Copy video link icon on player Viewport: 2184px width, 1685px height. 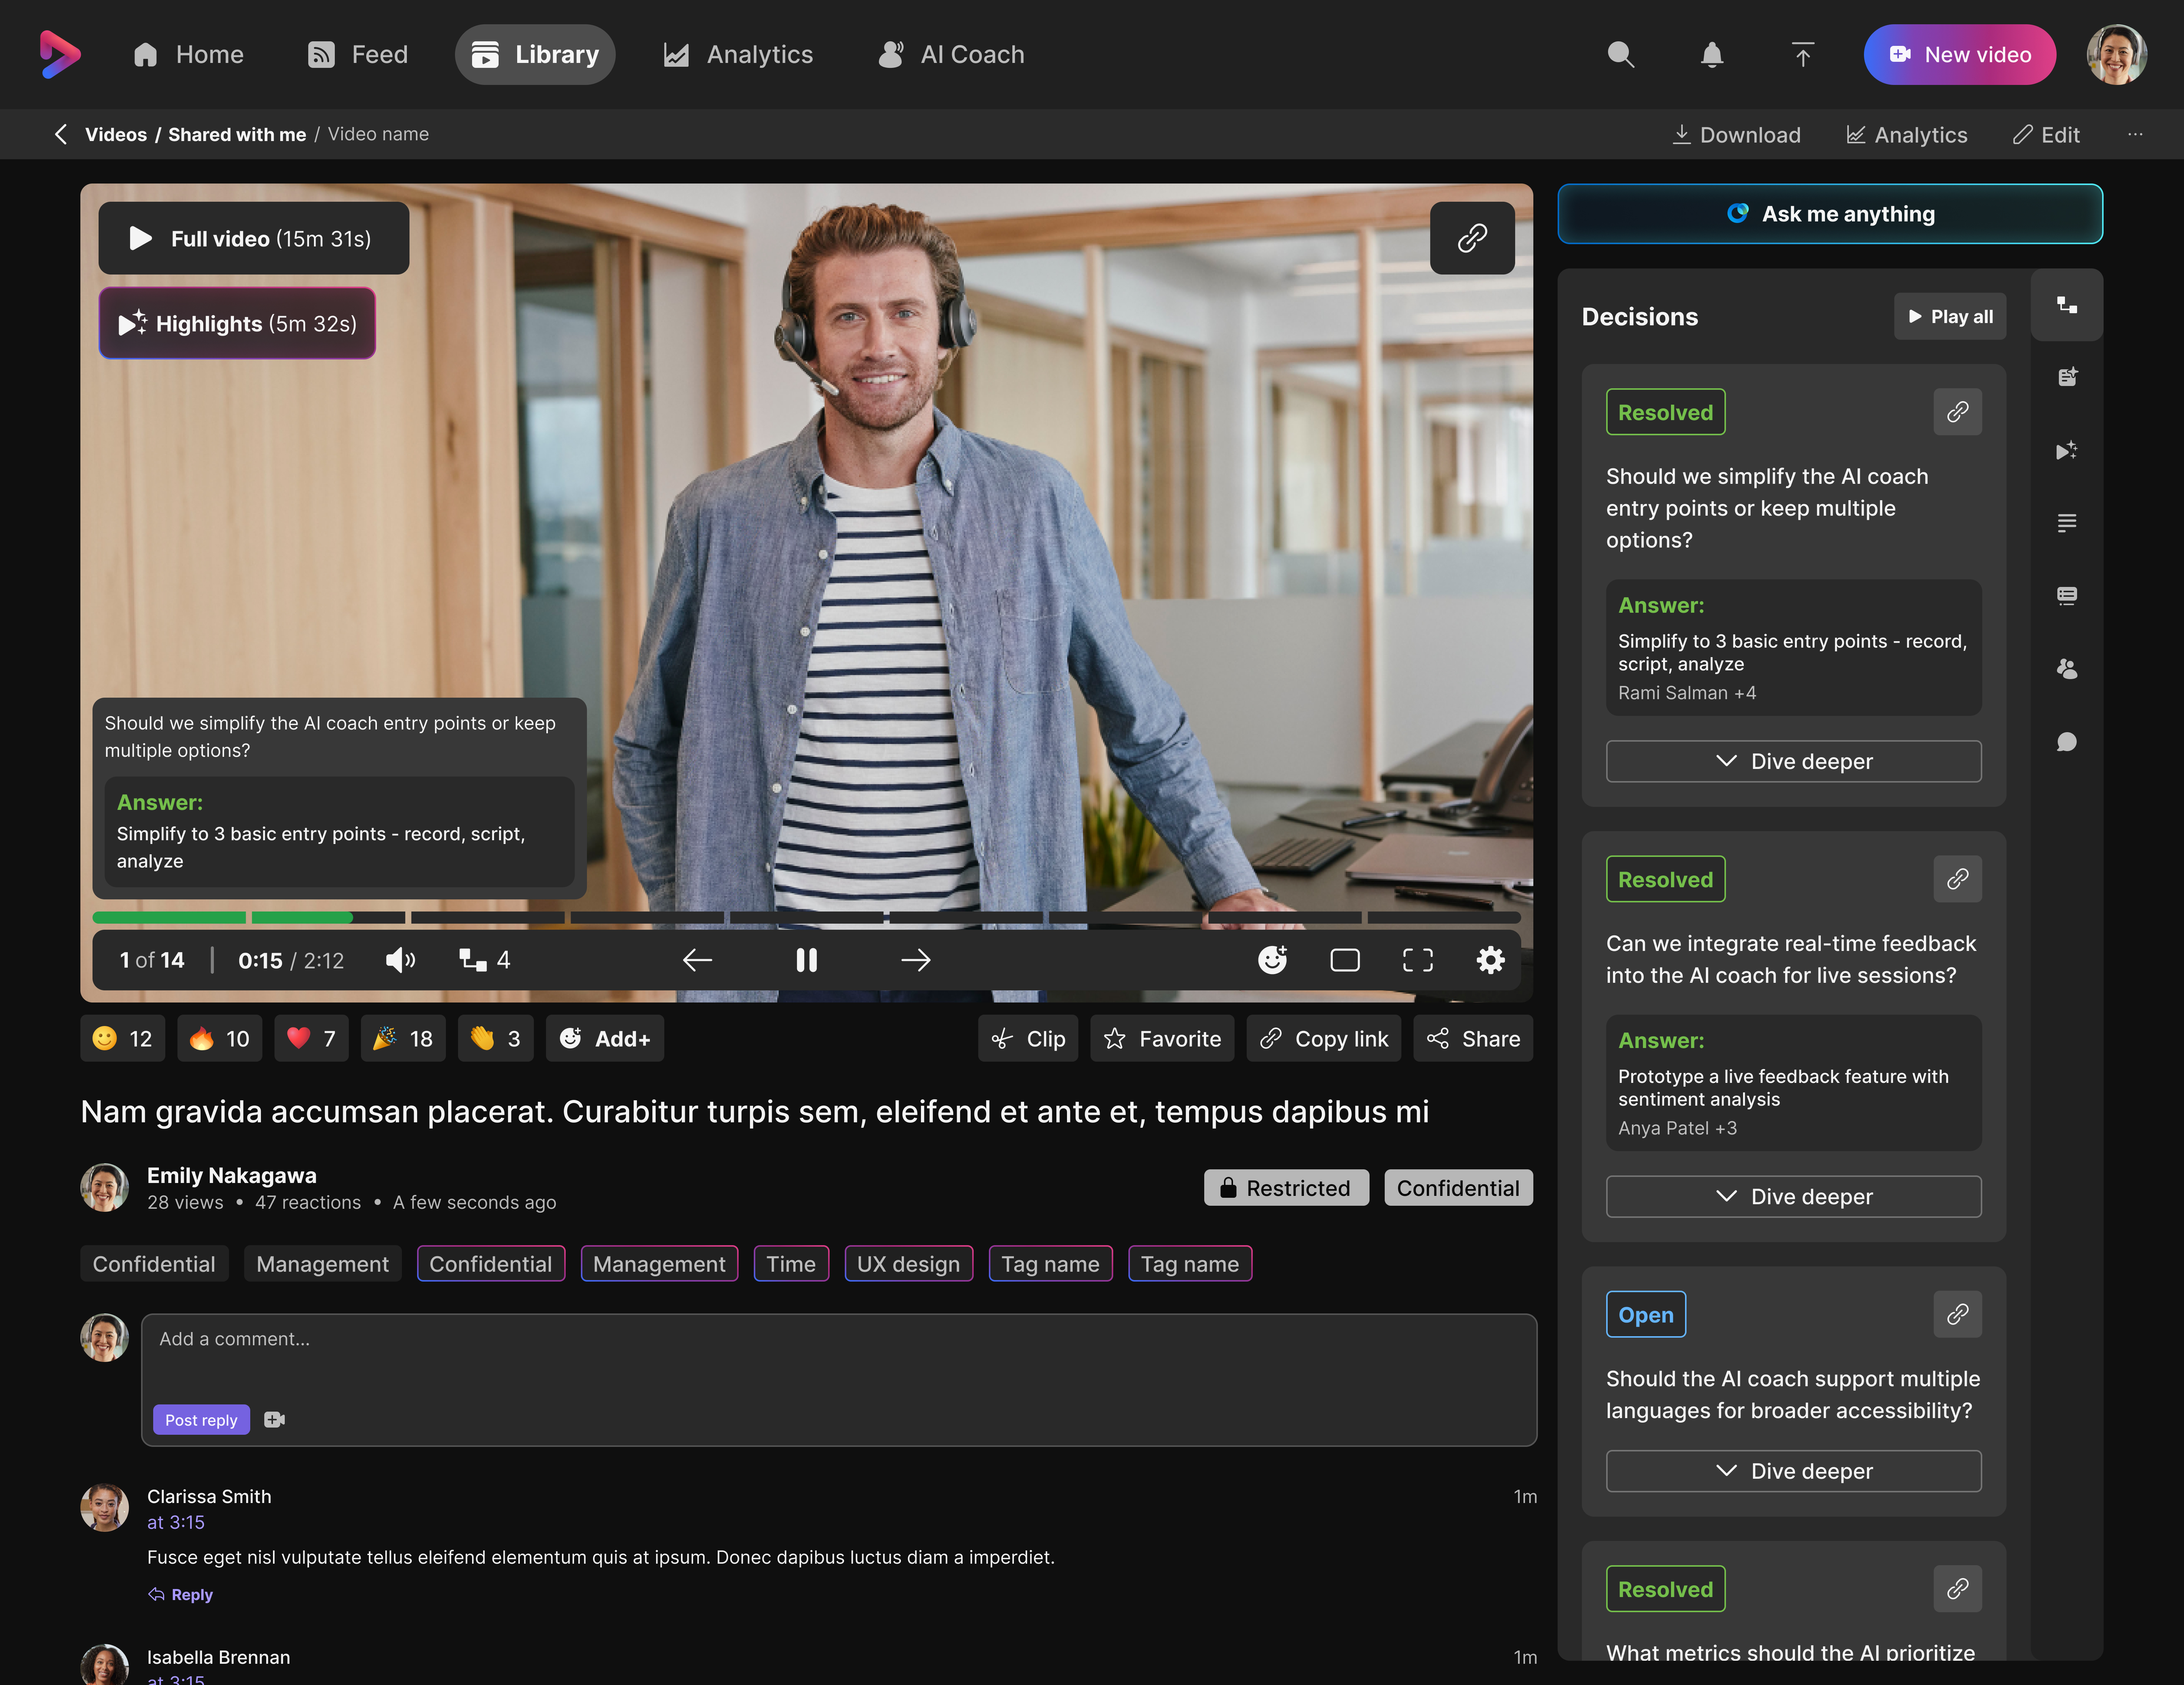click(1472, 238)
